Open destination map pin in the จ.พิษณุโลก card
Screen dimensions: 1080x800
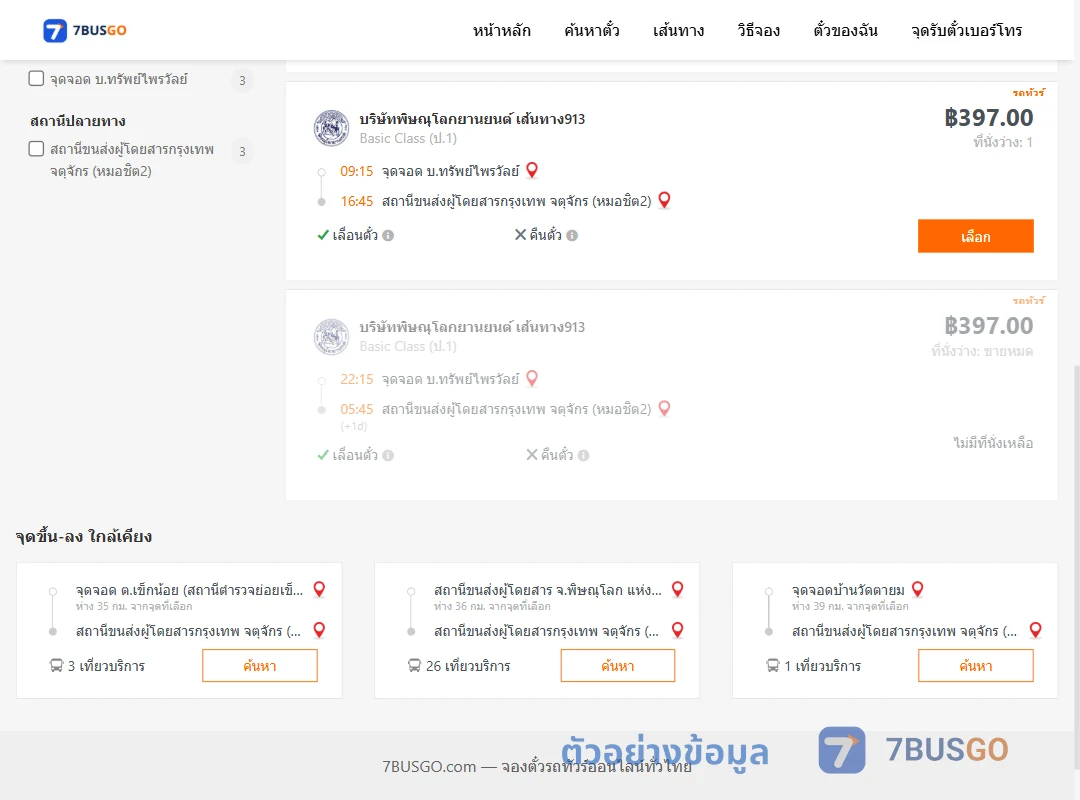coord(677,630)
